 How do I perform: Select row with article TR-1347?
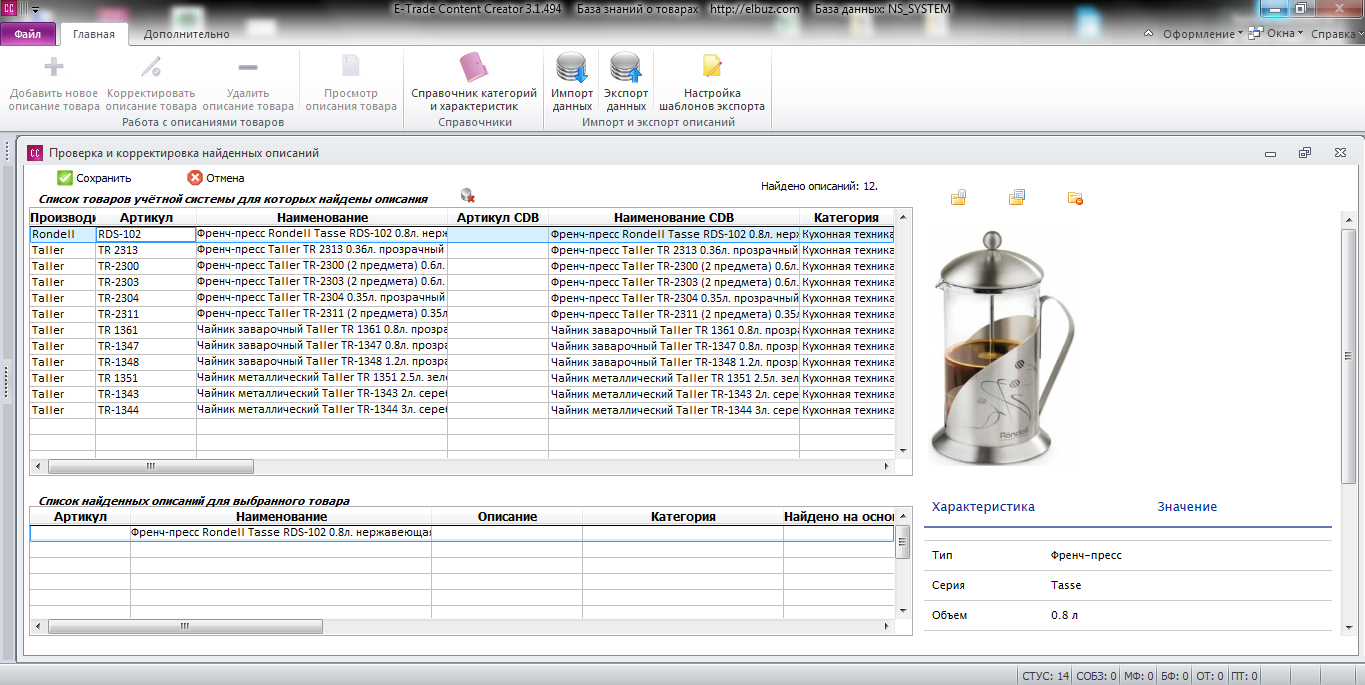click(x=461, y=346)
